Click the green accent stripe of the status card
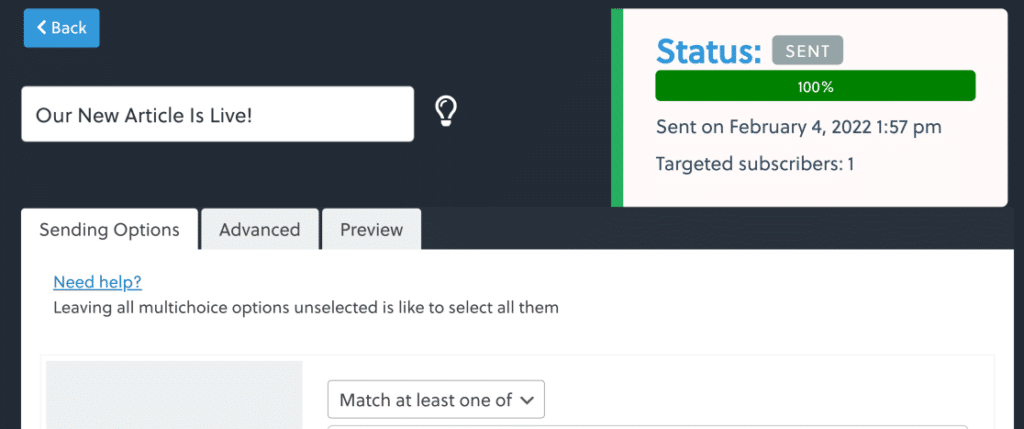Screen dimensions: 1024x429 tap(617, 107)
